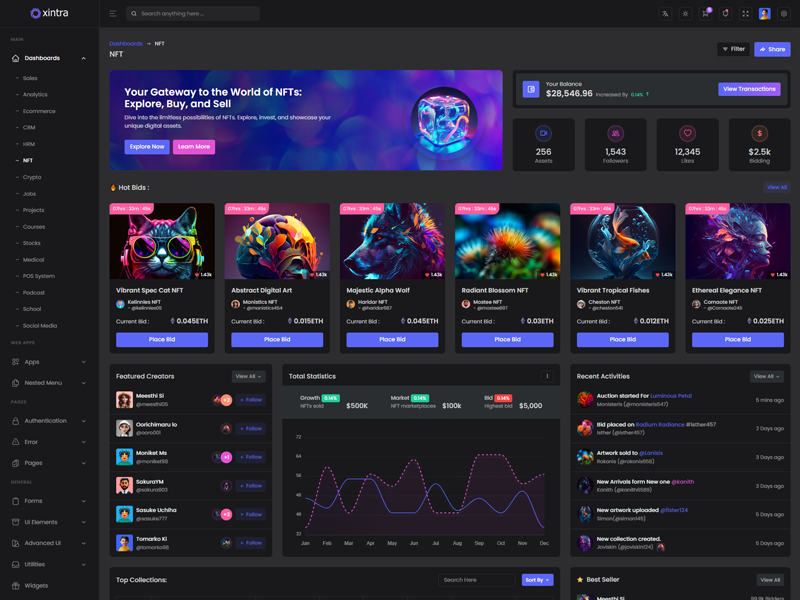Click the Likes heart icon

coord(687,133)
